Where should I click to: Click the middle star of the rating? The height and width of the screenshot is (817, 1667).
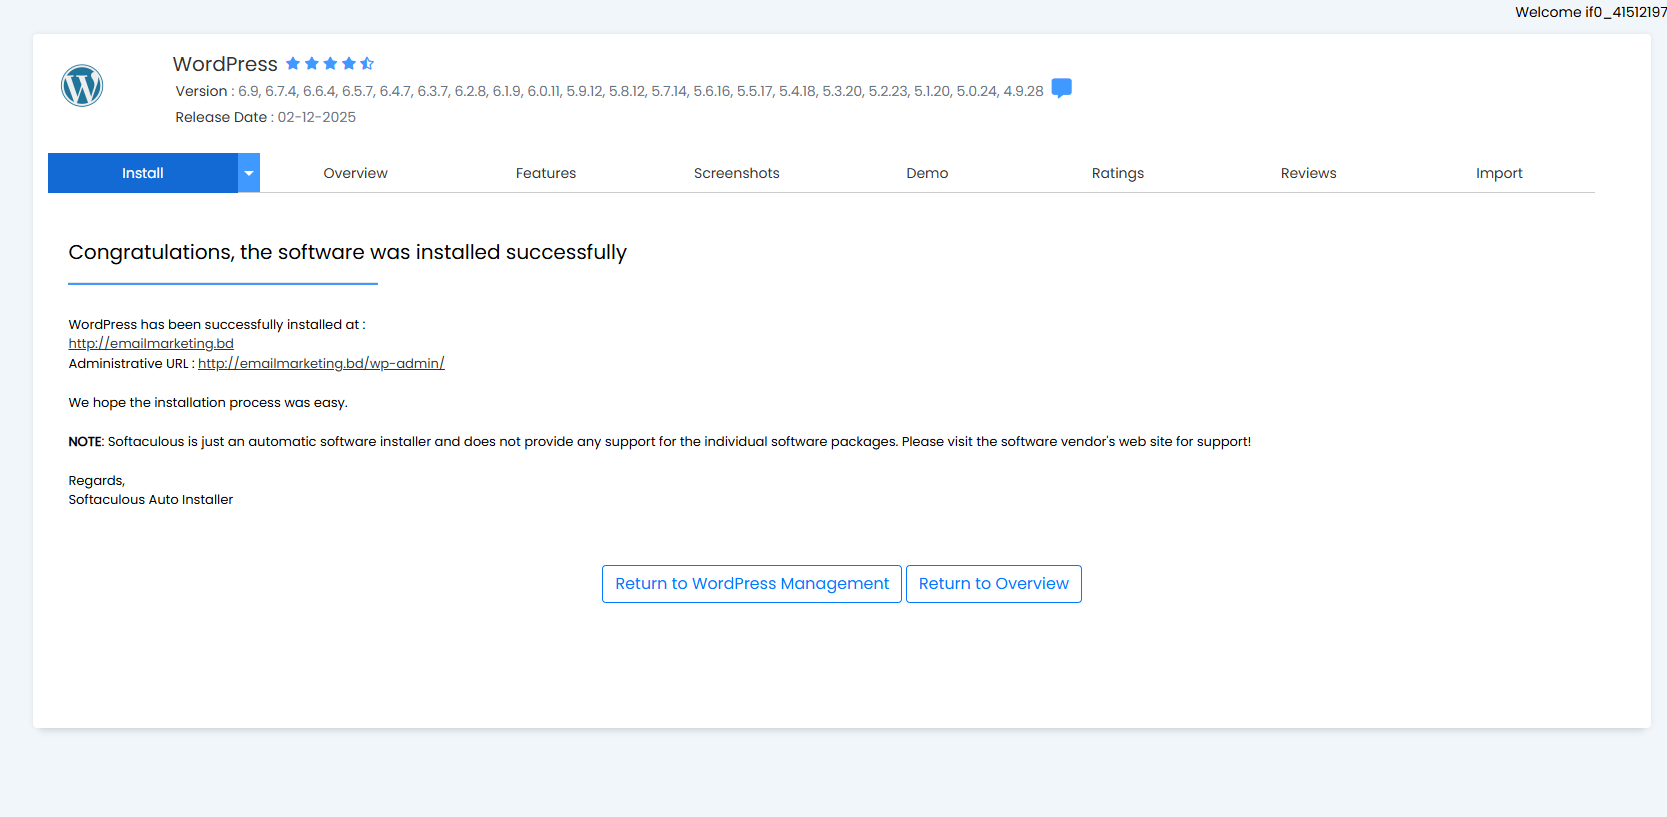click(x=330, y=64)
